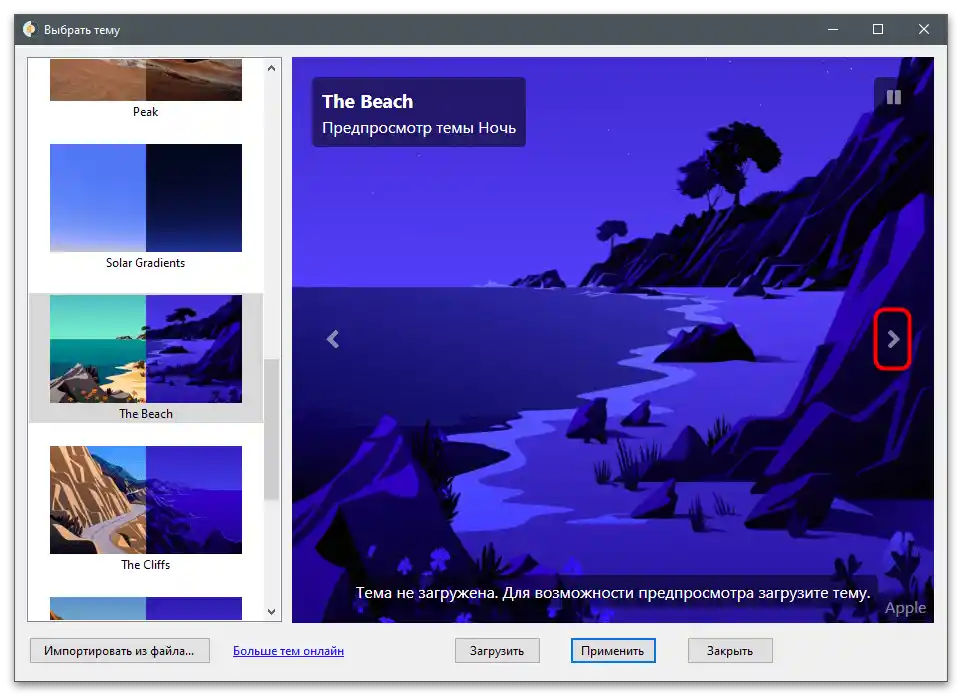Open the Импортировать из файла dialog
Screen dimensions: 962x696
120,651
